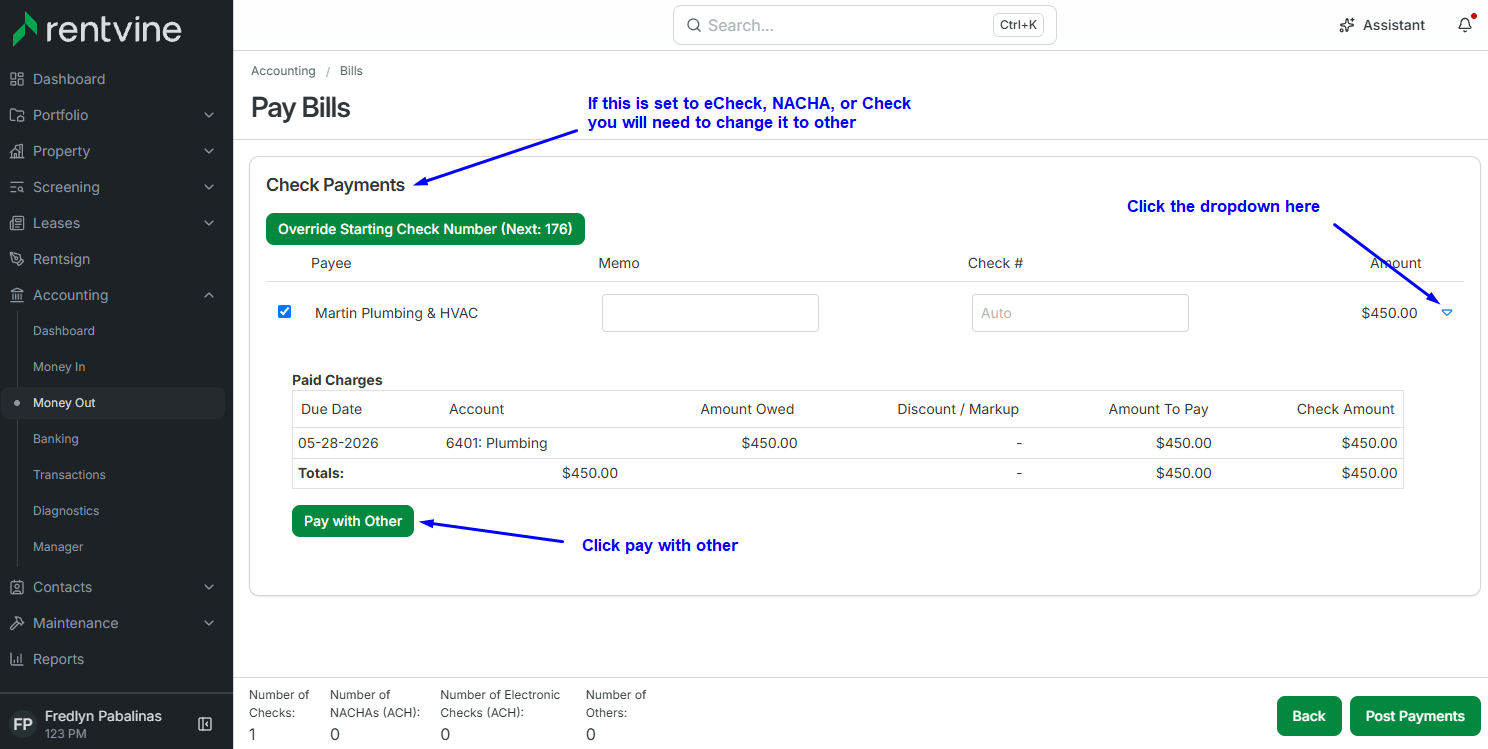Expand the Contacts menu chevron
The image size is (1488, 749).
pyautogui.click(x=209, y=587)
